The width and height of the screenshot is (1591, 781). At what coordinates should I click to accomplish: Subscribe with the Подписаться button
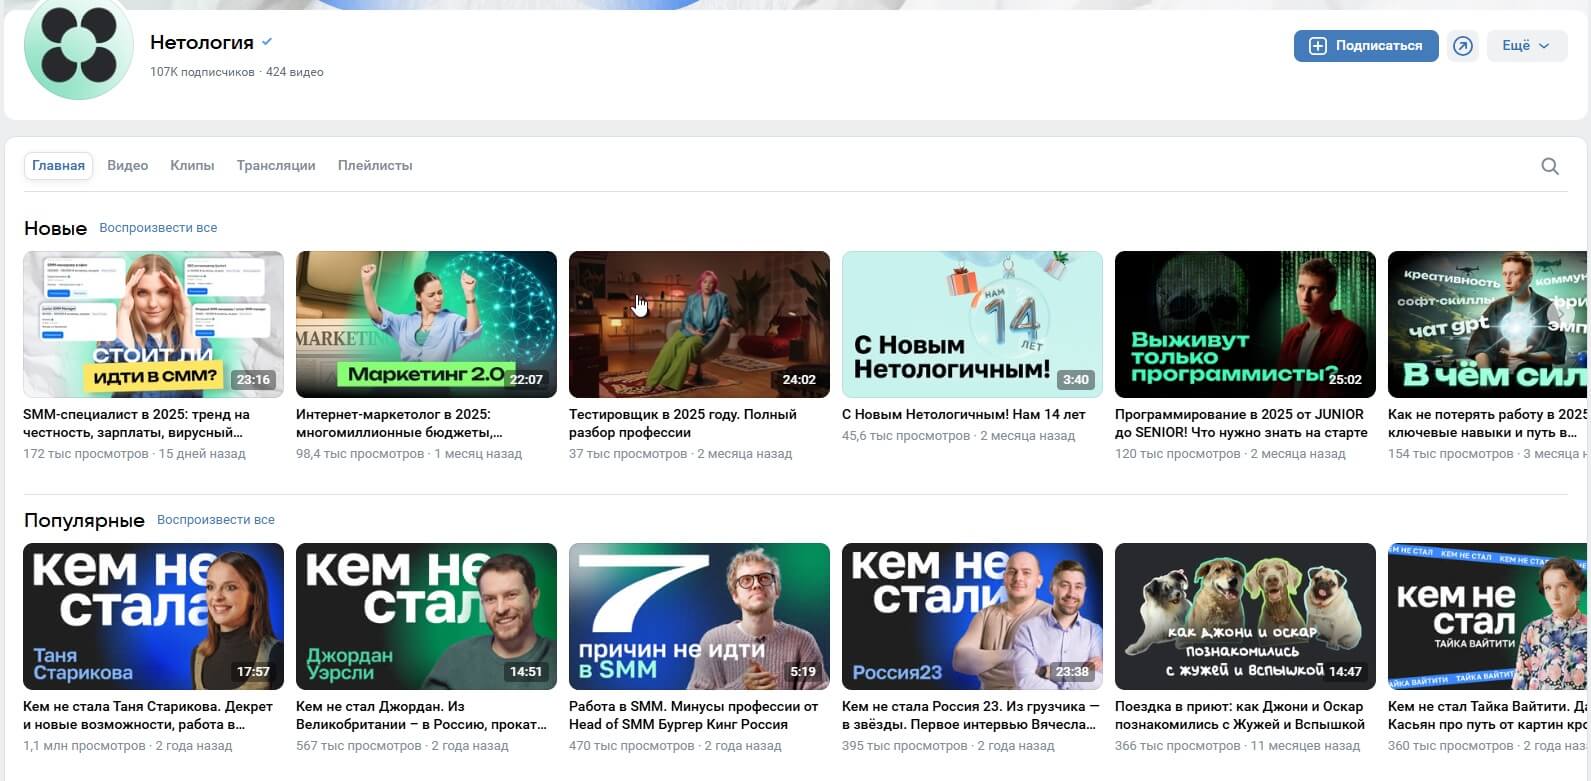[1366, 46]
